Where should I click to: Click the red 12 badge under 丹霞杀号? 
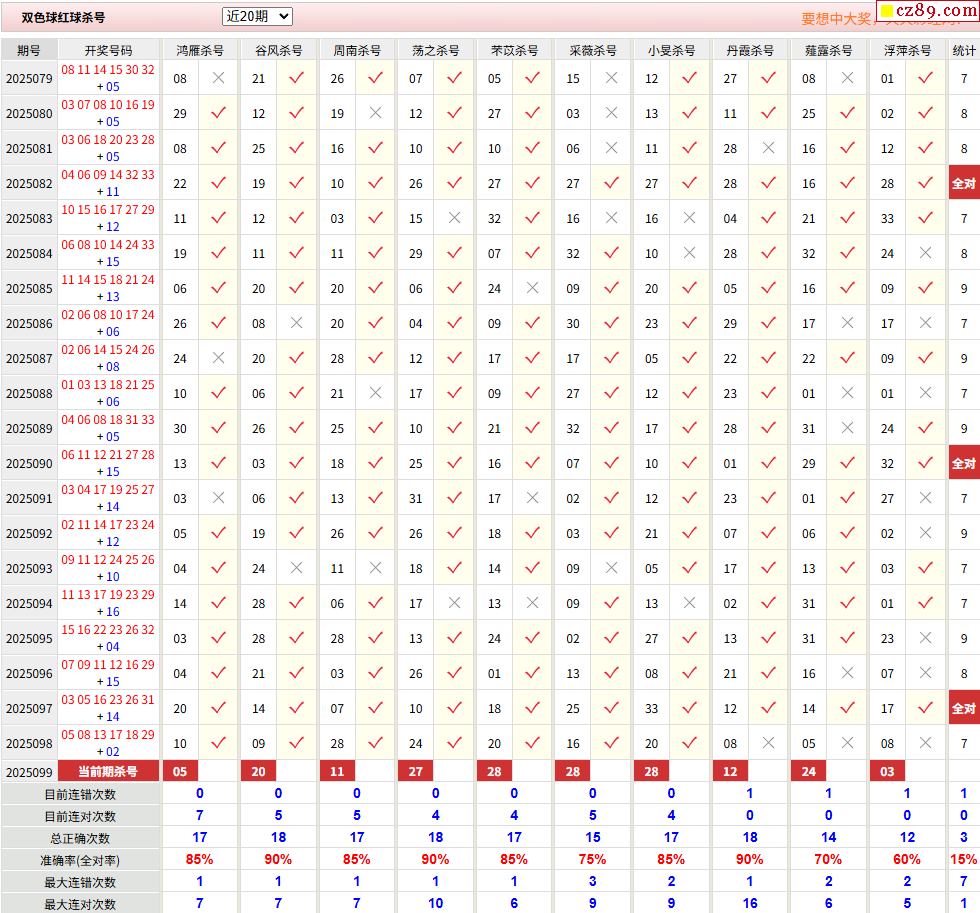(x=730, y=772)
